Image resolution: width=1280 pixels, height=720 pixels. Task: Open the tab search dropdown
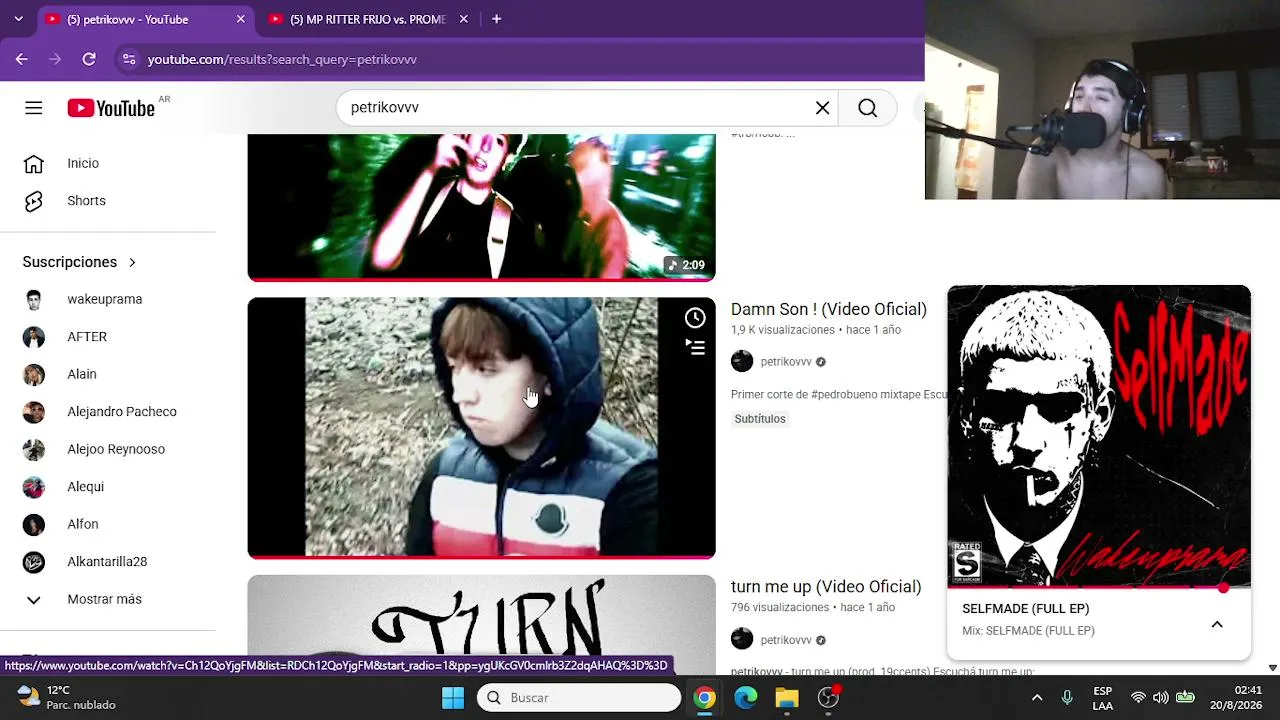[18, 19]
